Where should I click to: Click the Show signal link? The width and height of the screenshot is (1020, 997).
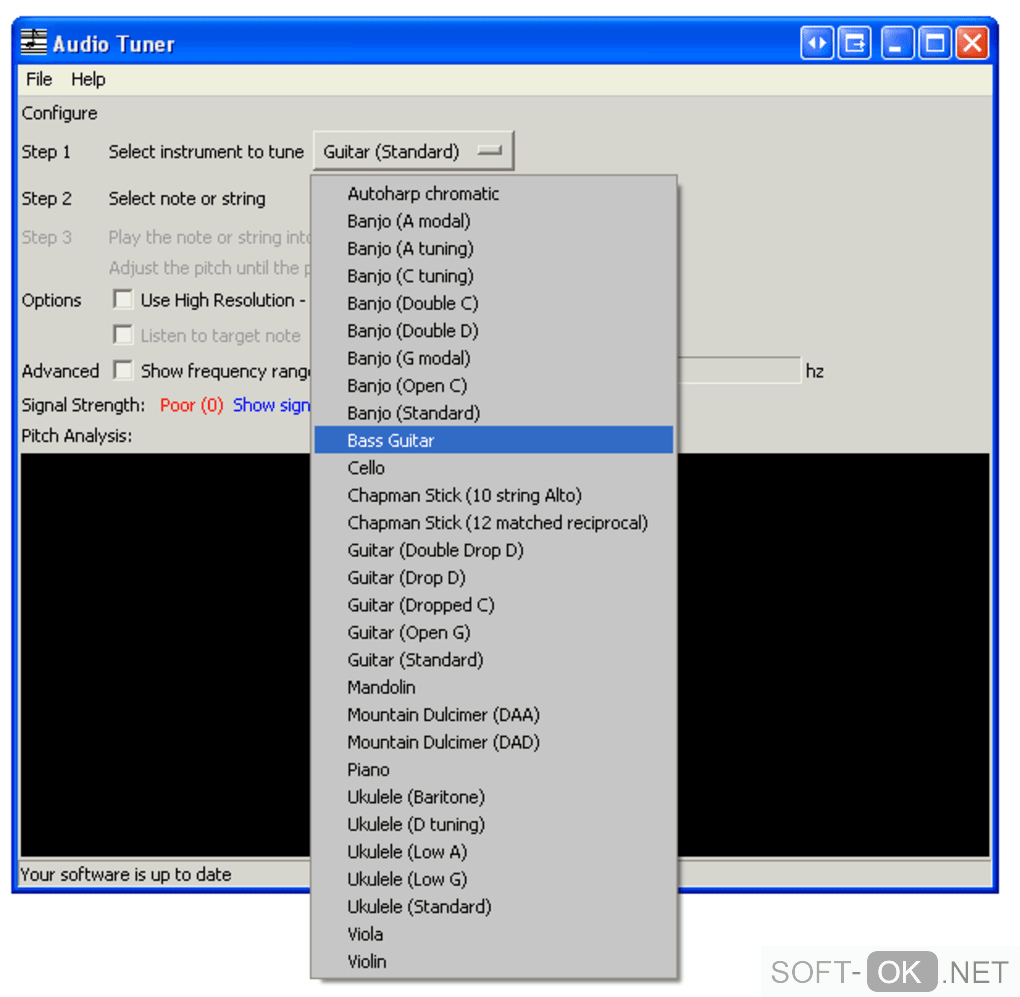pos(271,405)
